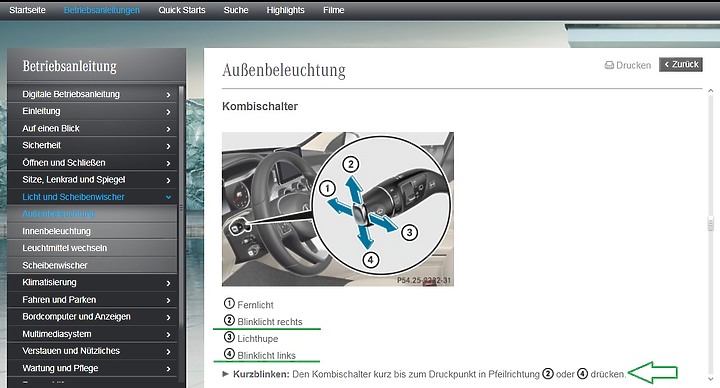Click the Kombischalter illustration image
The width and height of the screenshot is (720, 388).
tap(338, 209)
